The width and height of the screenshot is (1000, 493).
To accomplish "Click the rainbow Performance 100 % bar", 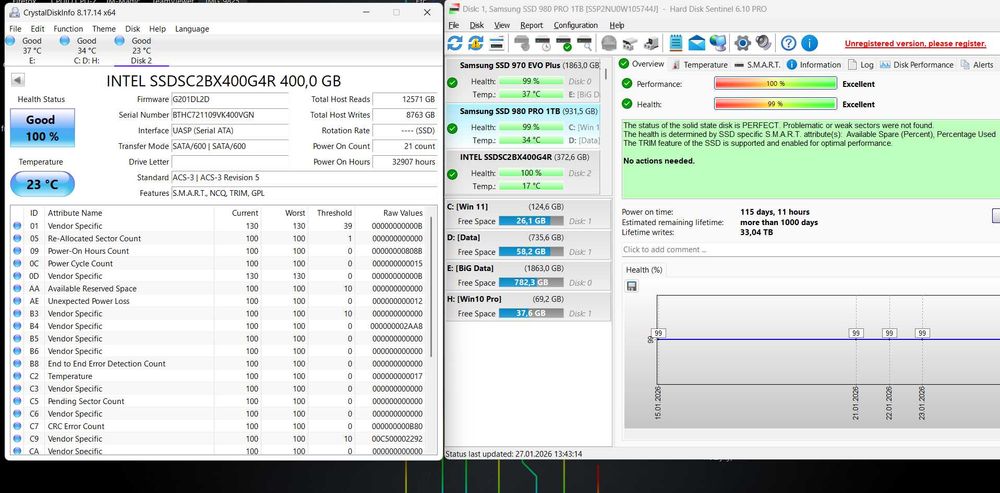I will 776,84.
